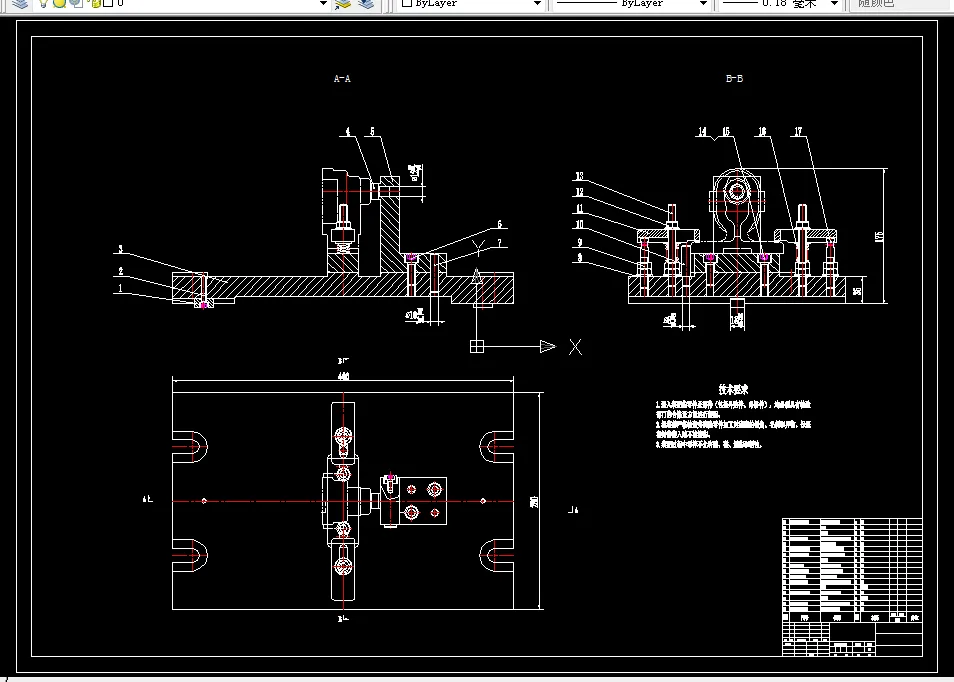Screen dimensions: 954x682
Task: Click the 440 width dimension text
Action: [x=343, y=377]
